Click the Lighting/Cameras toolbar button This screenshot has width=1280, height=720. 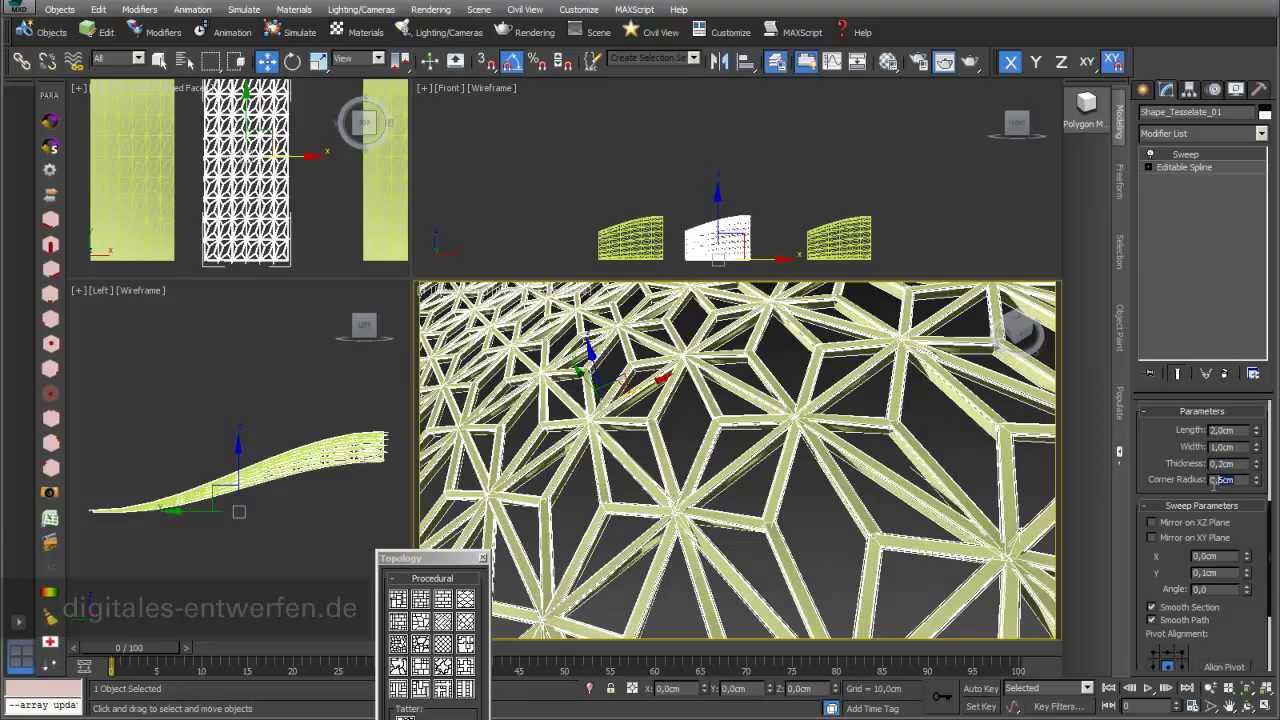point(439,31)
